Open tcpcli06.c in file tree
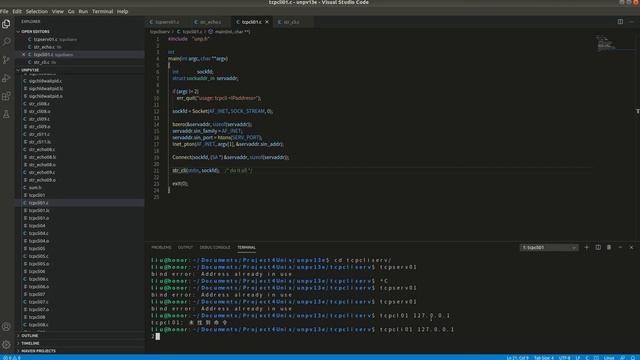The width and height of the screenshot is (640, 360). pos(80,279)
